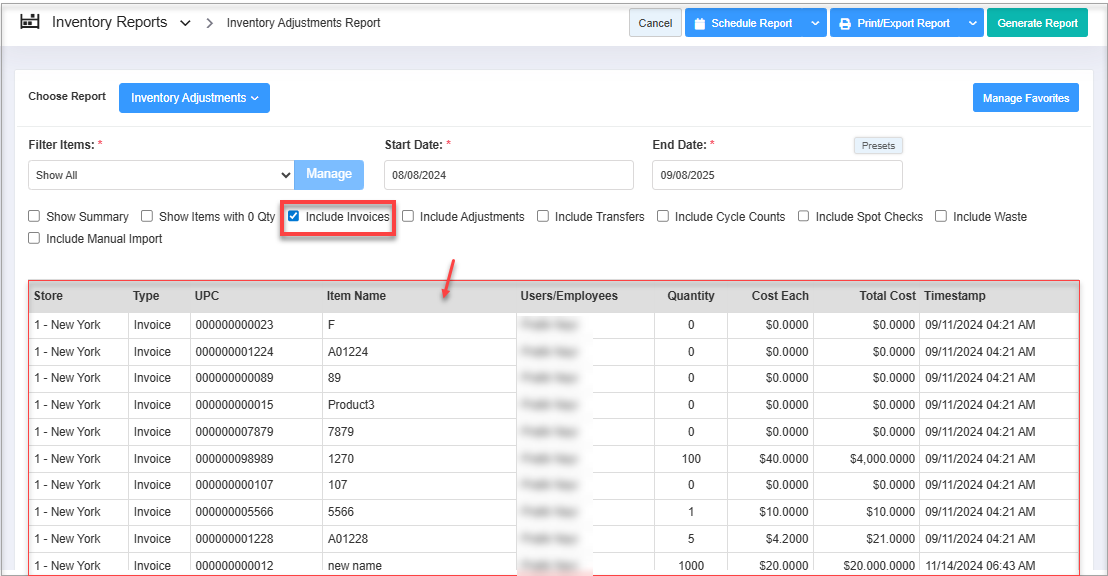Viewport: 1108px width, 576px height.
Task: Open the Schedule Report dropdown arrow
Action: [x=815, y=23]
